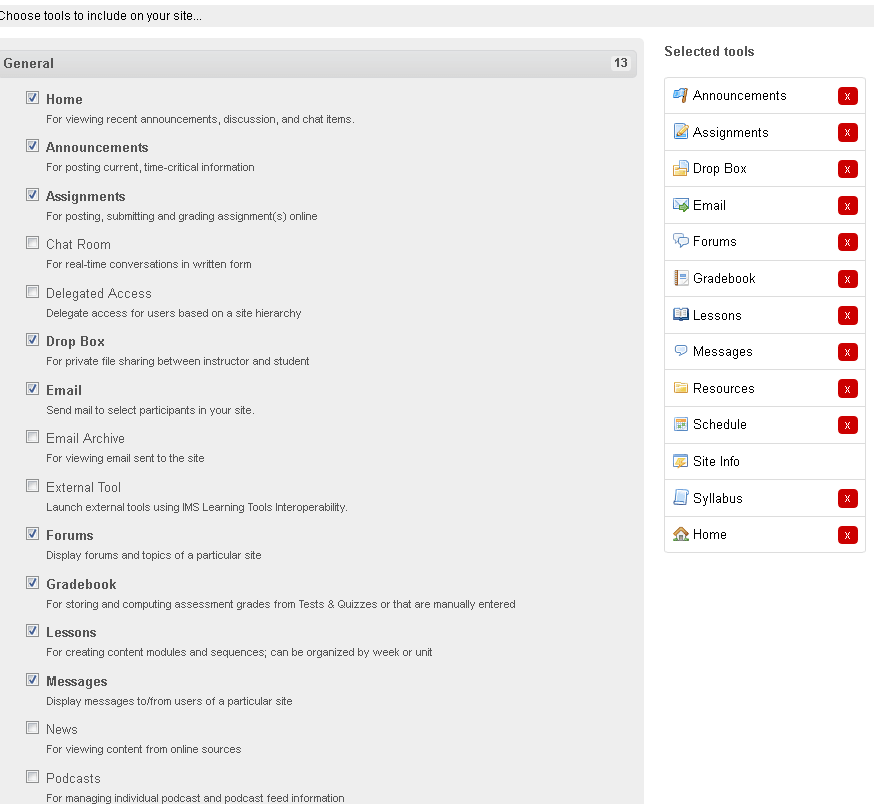Click the Schedule calendar icon in Selected tools
Screen dimensions: 874x804
click(681, 424)
